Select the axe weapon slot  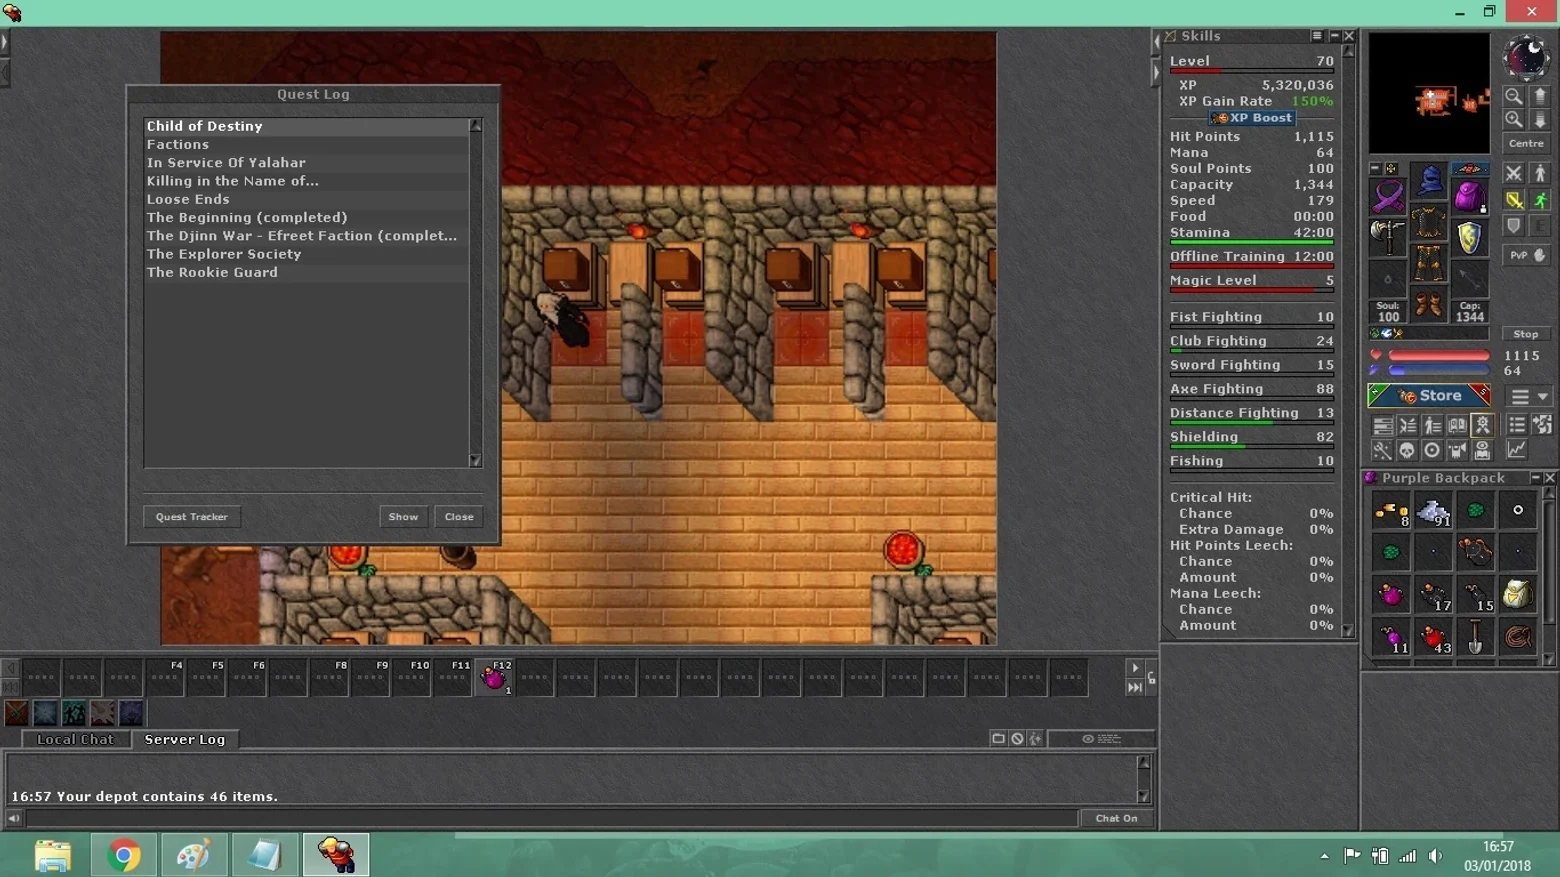click(x=1388, y=237)
